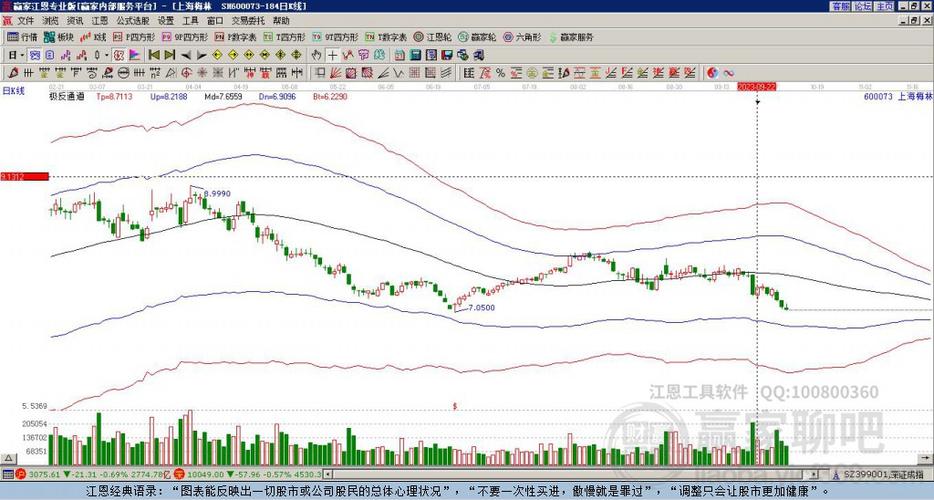The image size is (934, 500).
Task: Open the 9P四方形 tool
Action: (x=184, y=37)
